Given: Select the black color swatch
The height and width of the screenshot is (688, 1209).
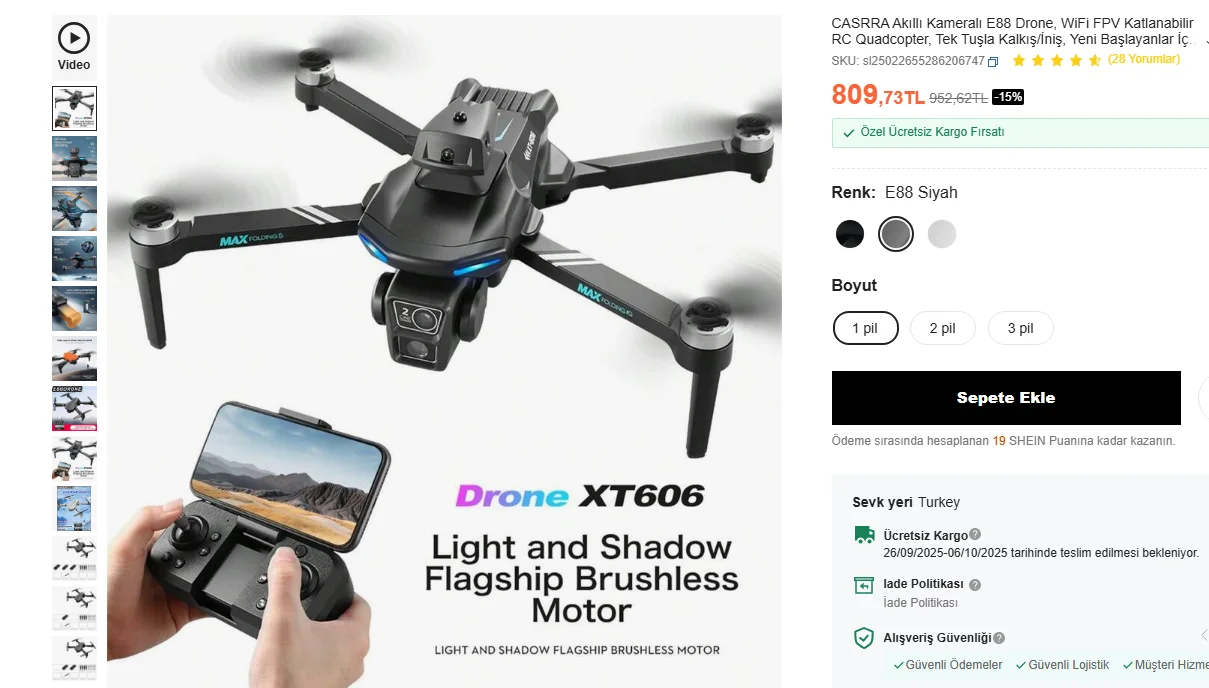Looking at the screenshot, I should 850,234.
